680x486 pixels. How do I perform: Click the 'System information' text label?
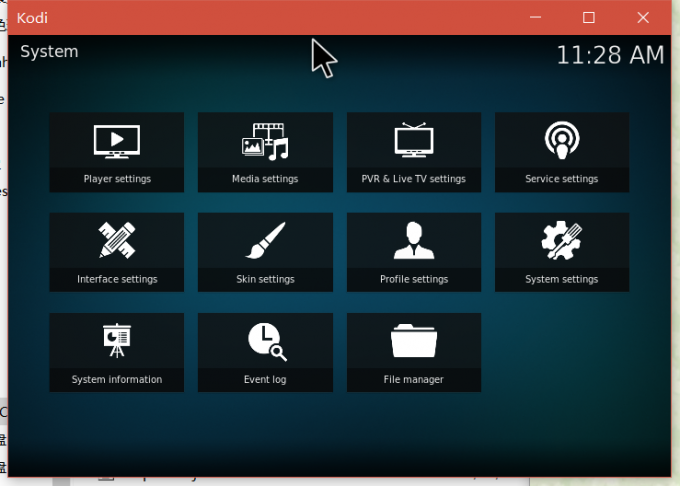pos(116,379)
